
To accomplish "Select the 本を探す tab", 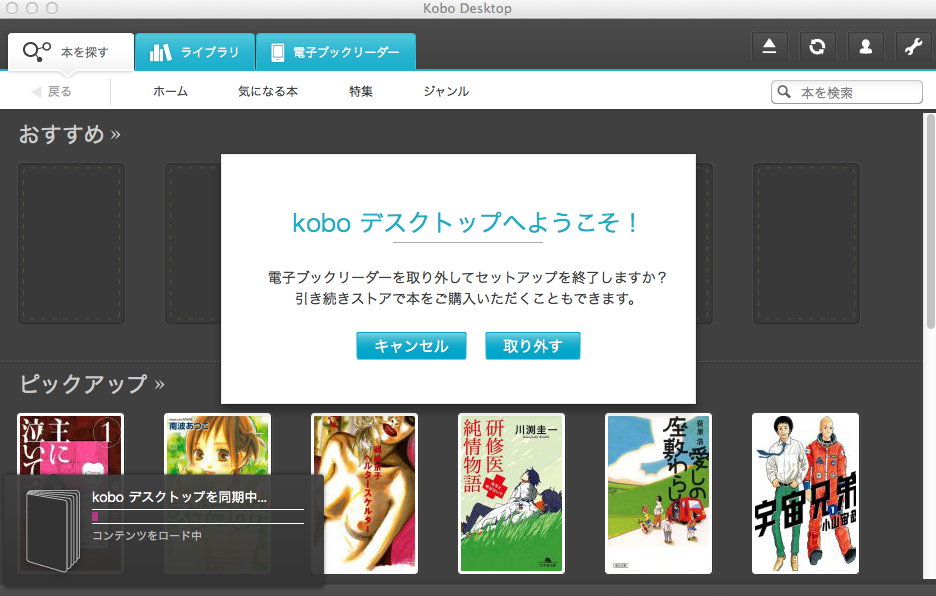I will coord(71,52).
